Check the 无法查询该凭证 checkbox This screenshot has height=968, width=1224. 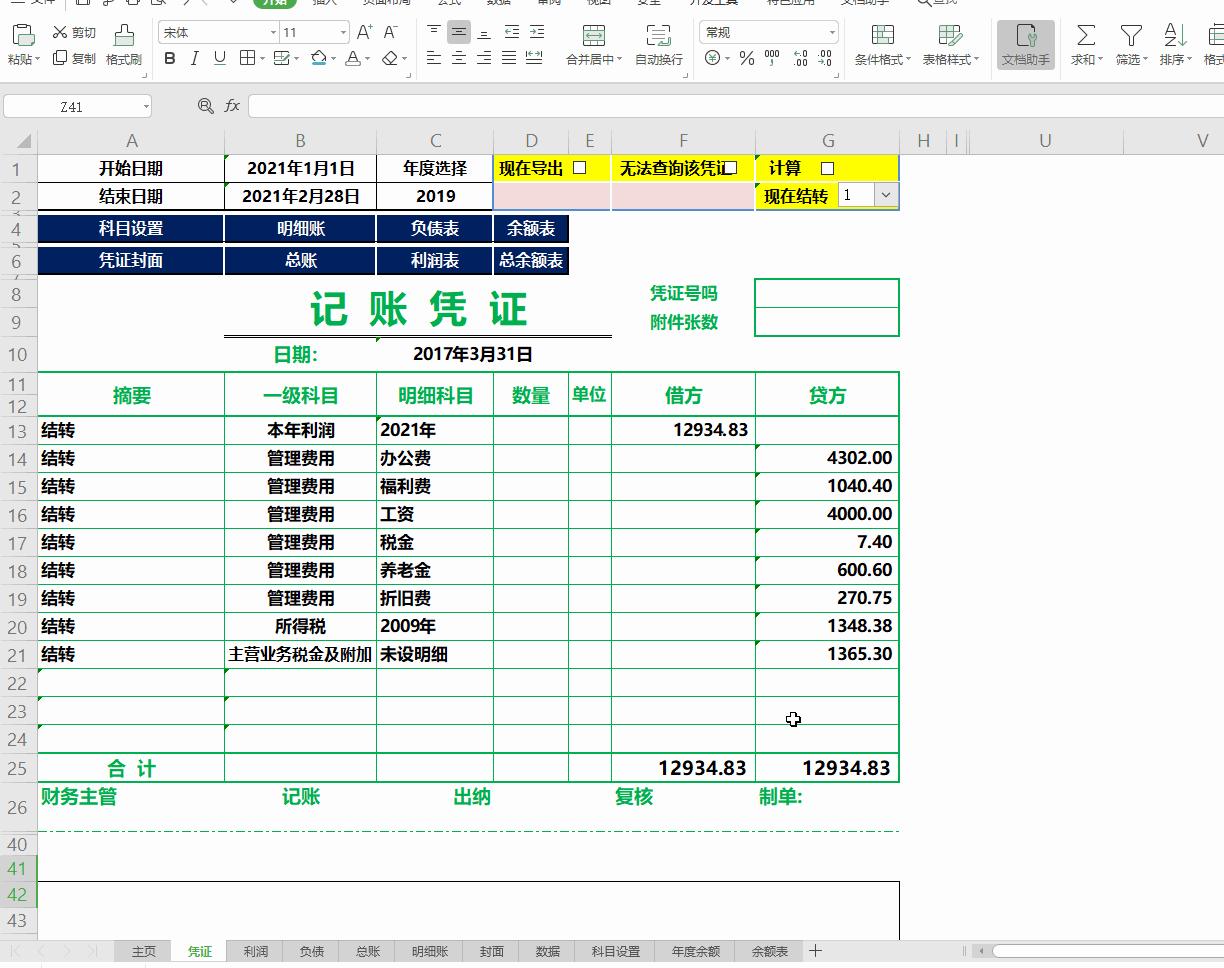point(731,167)
